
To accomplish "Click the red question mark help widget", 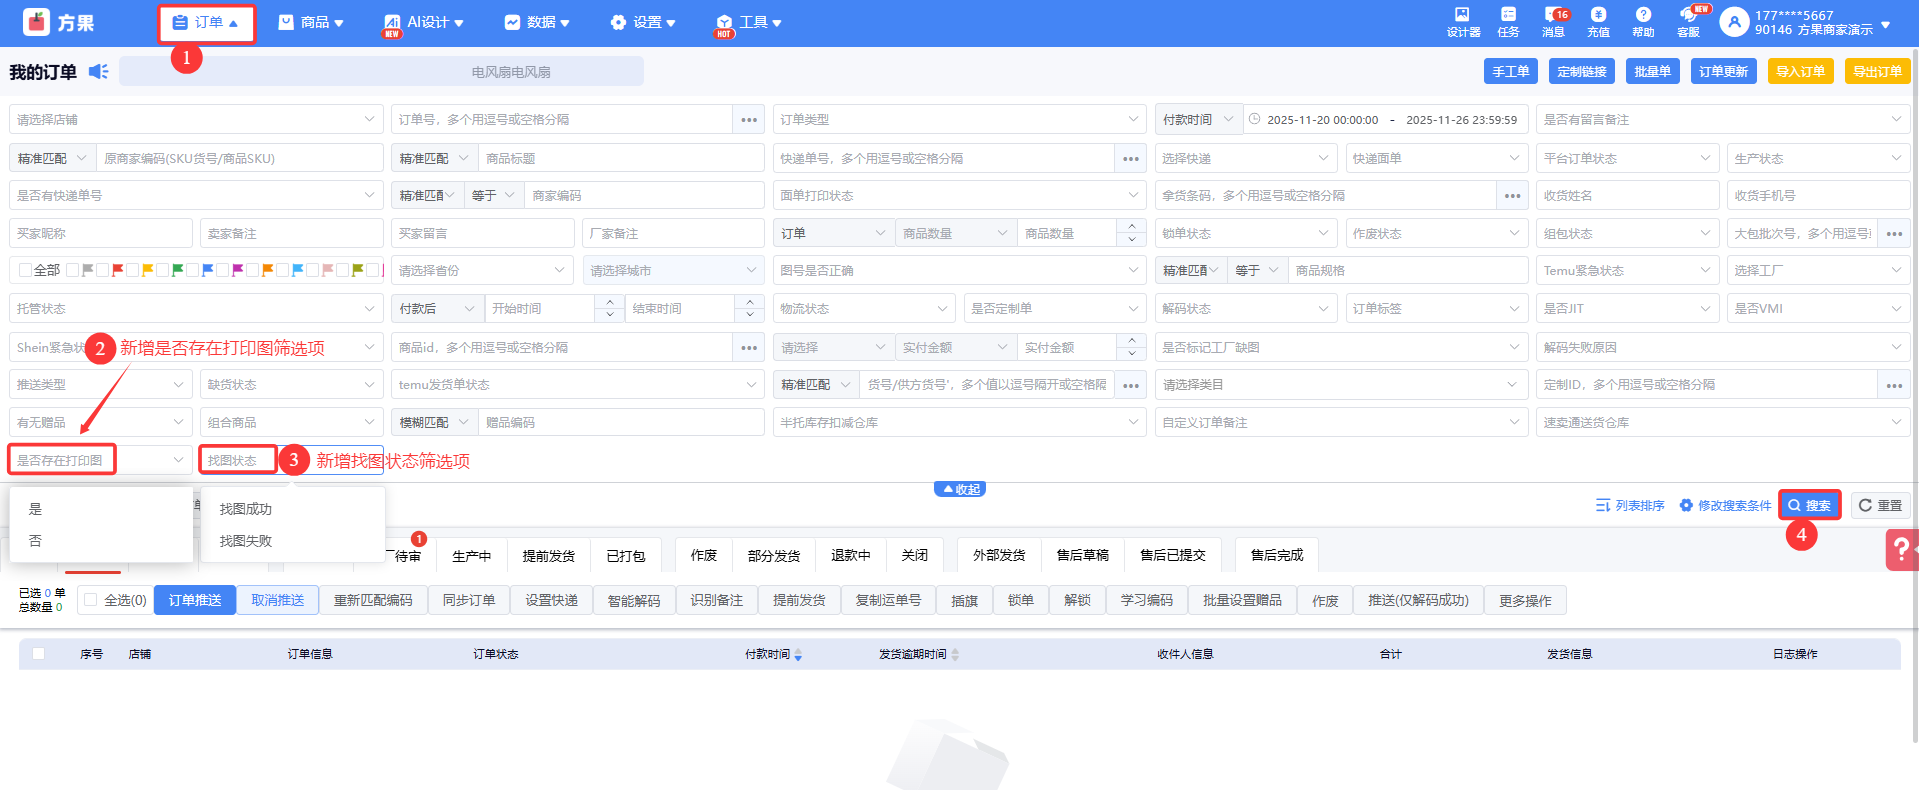I will (1901, 549).
